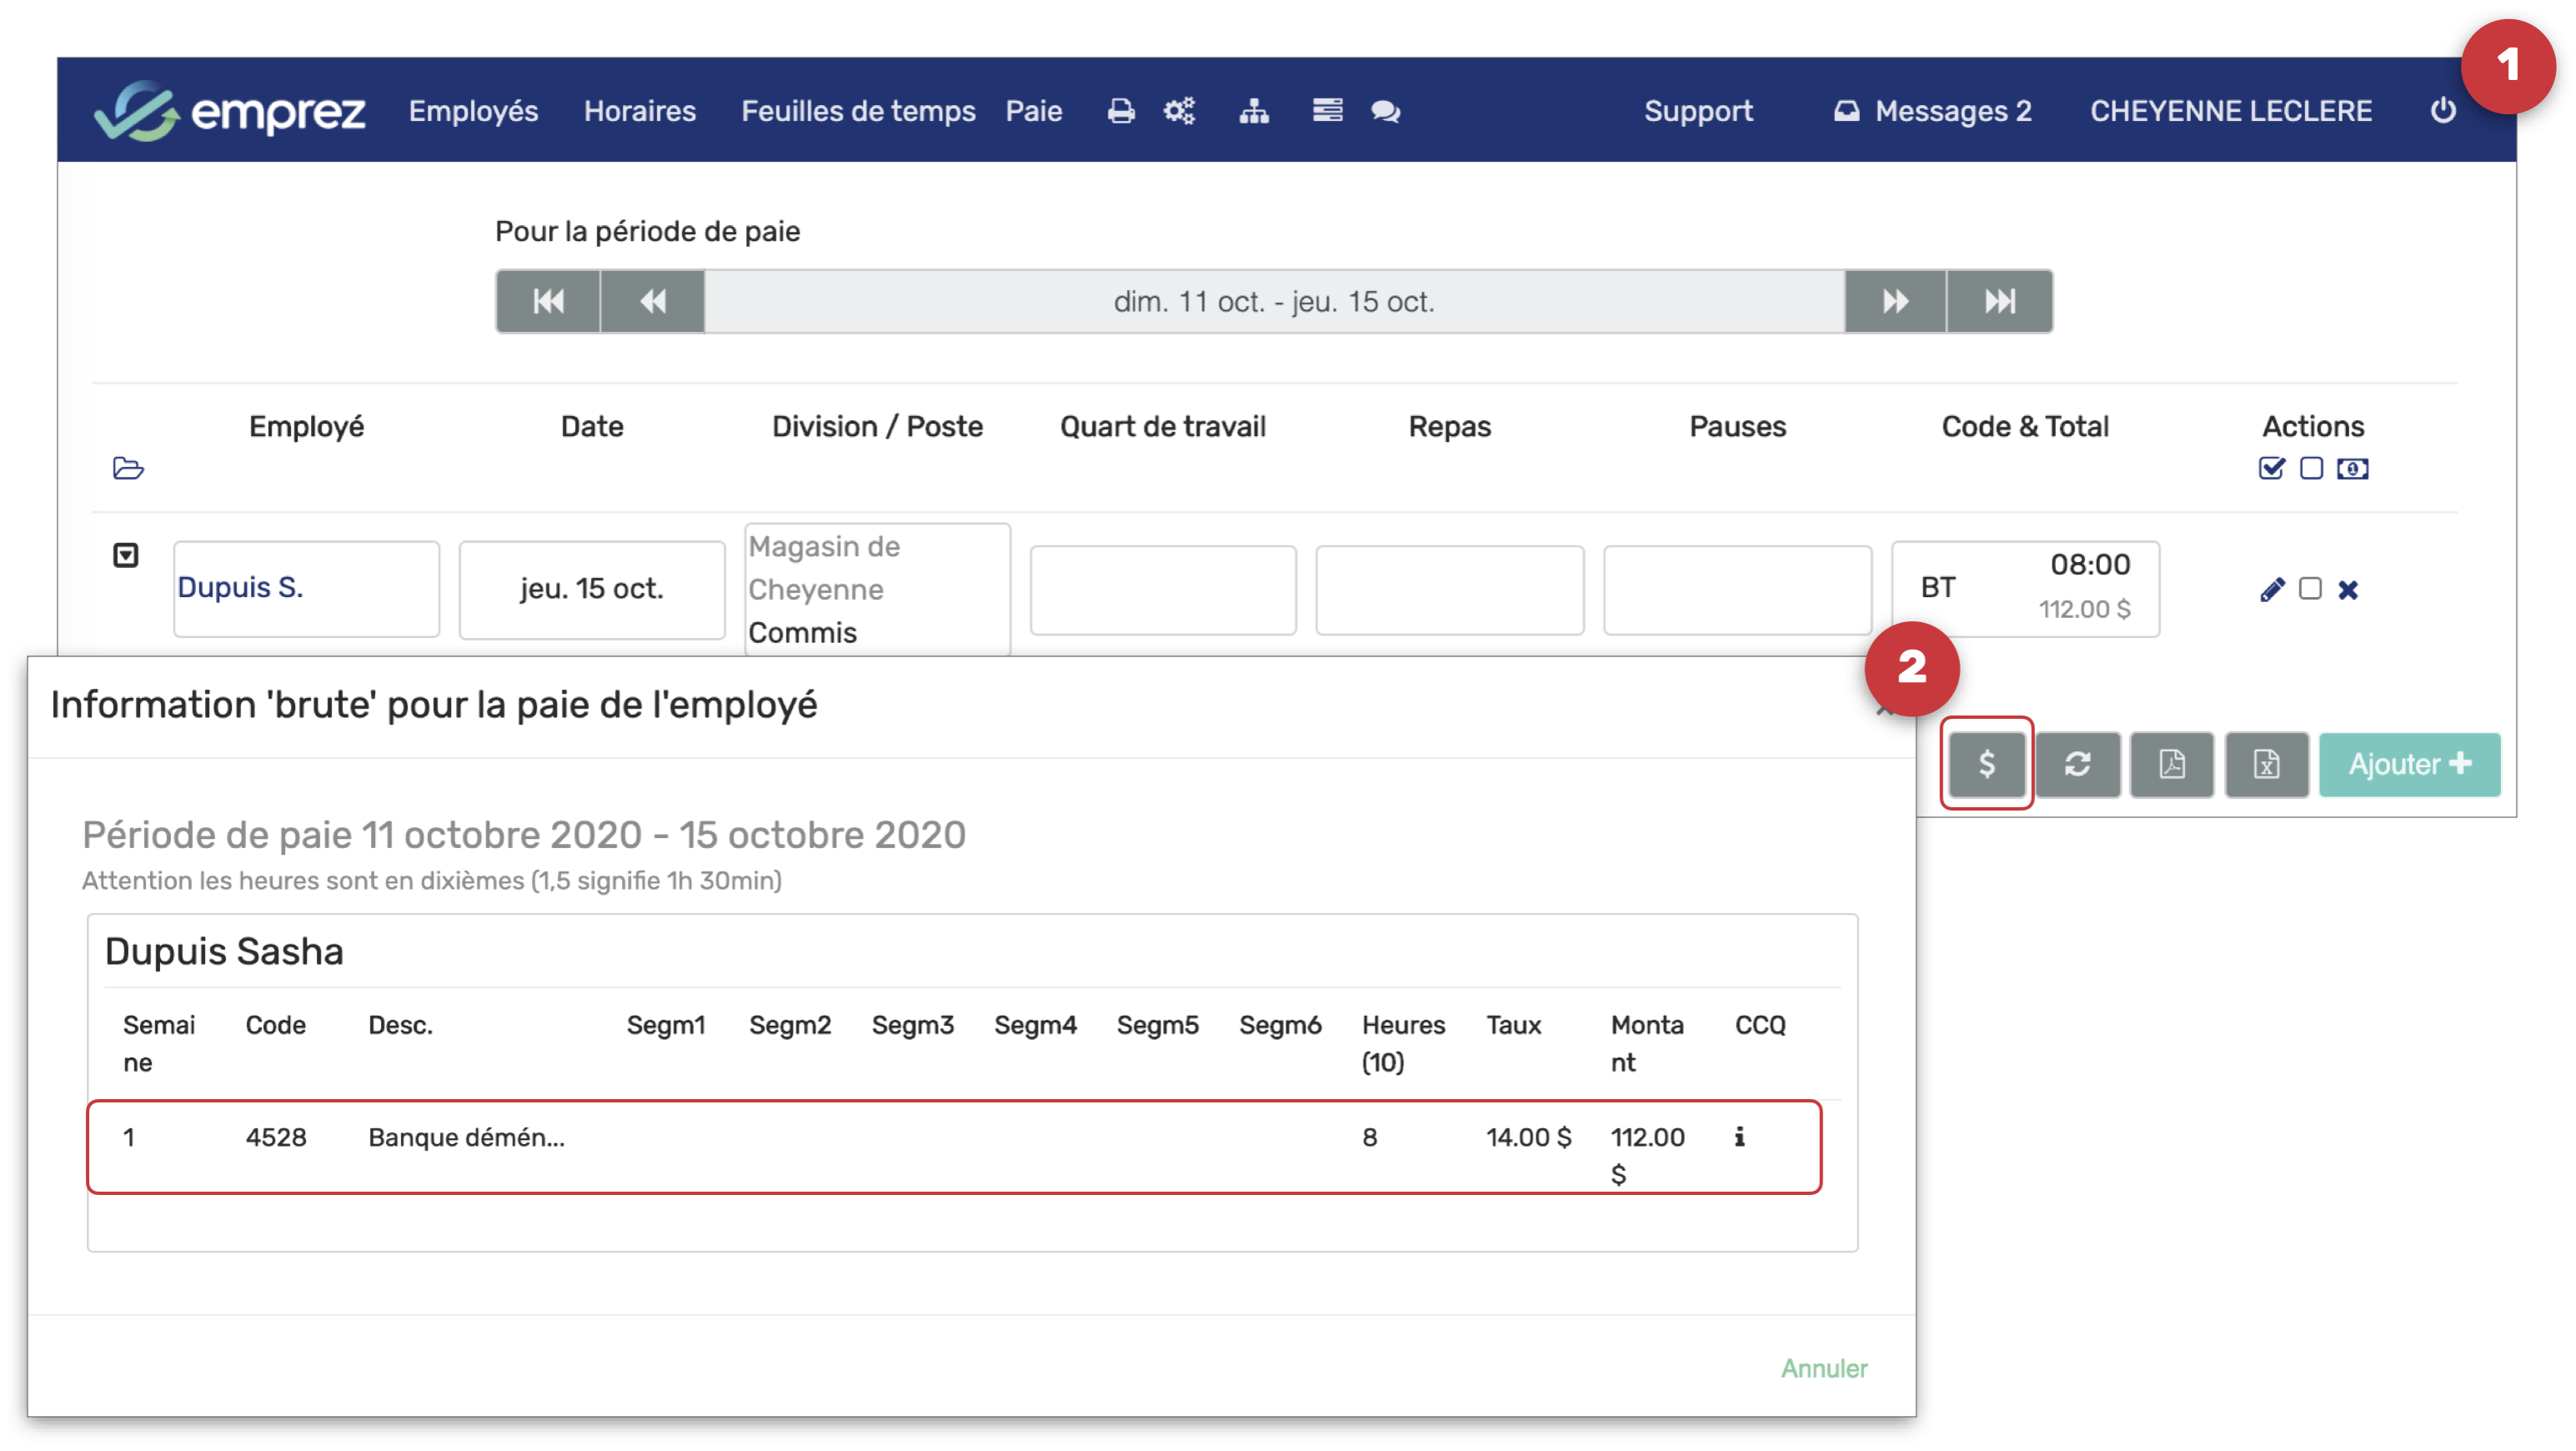Expand the Dupuis S. row arrow
This screenshot has height=1451, width=2576.
[126, 556]
